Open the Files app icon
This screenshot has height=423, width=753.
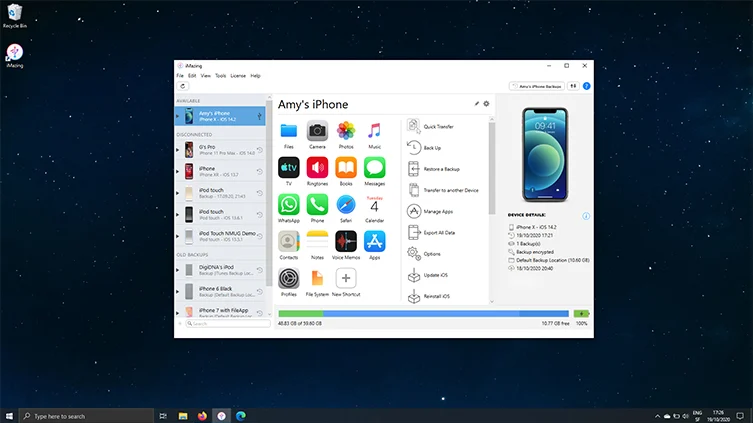tap(289, 131)
